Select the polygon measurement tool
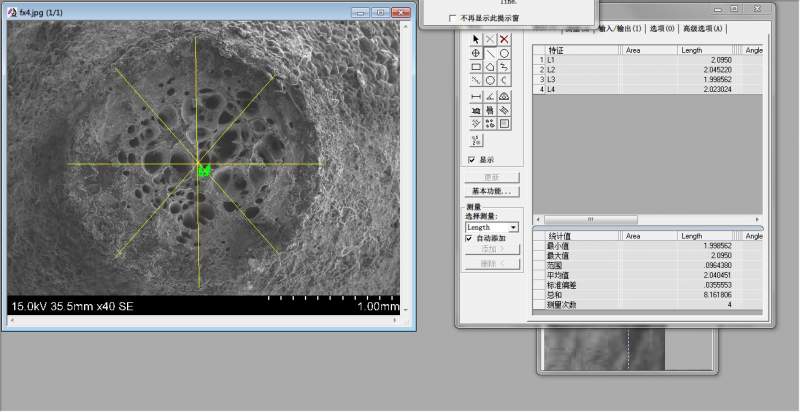Viewport: 800px width, 412px height. (490, 67)
